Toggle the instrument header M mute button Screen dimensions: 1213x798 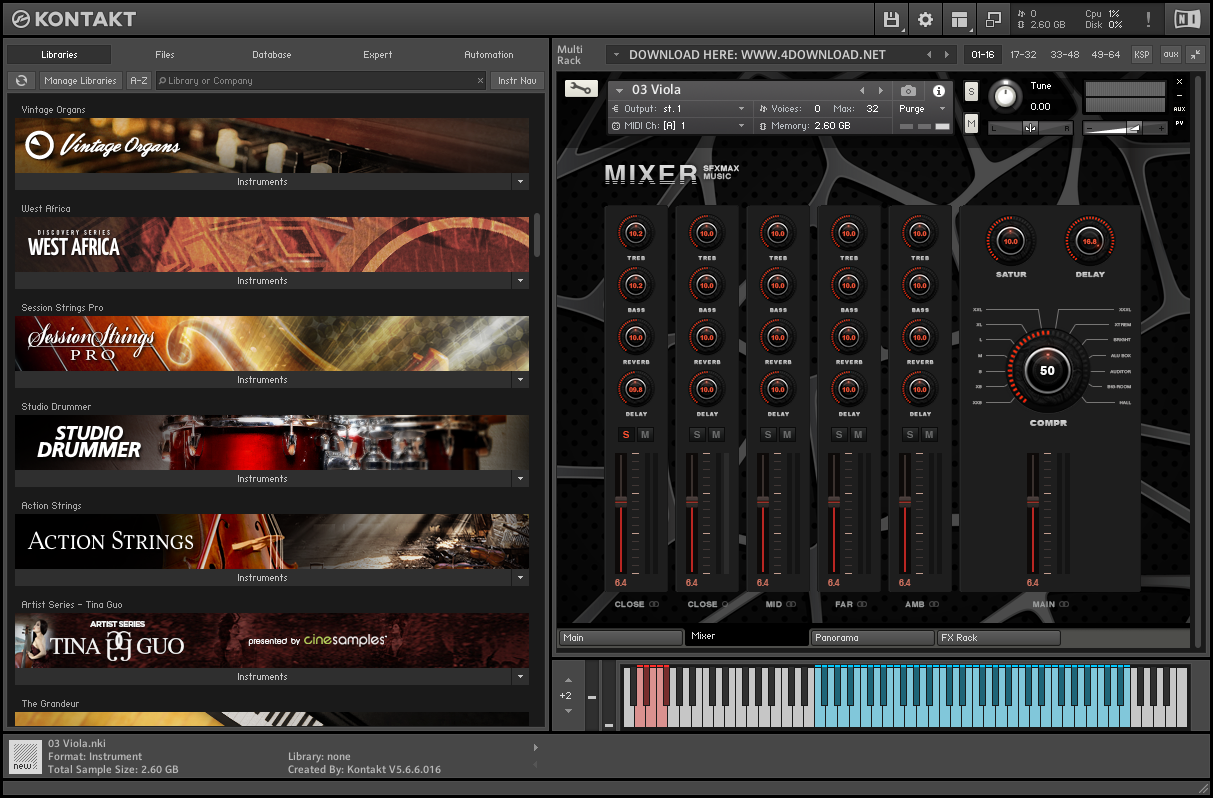[971, 123]
